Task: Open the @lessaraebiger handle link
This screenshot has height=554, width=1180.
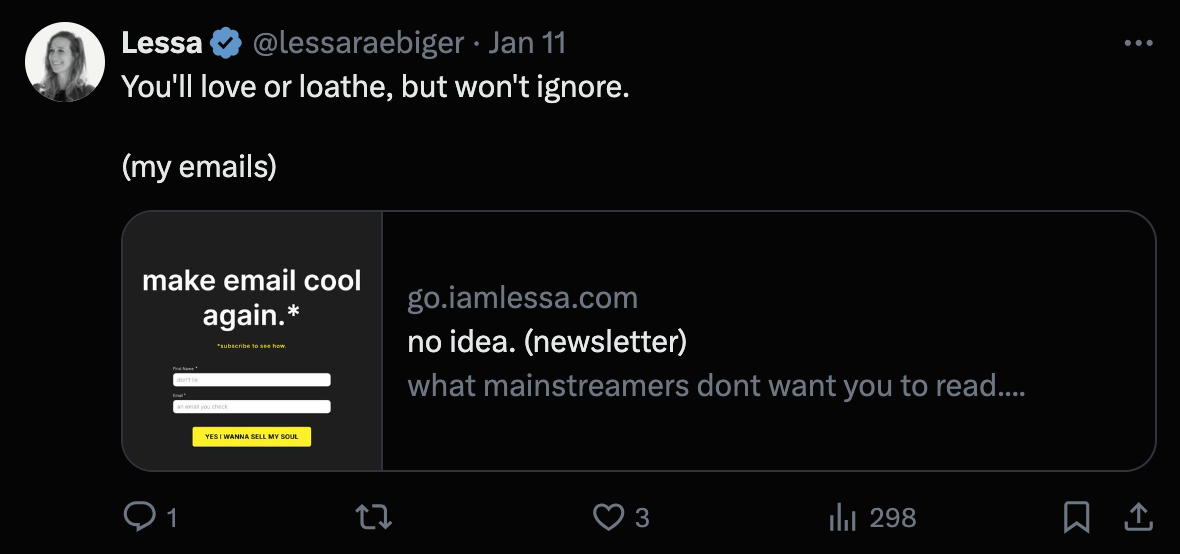Action: (358, 43)
